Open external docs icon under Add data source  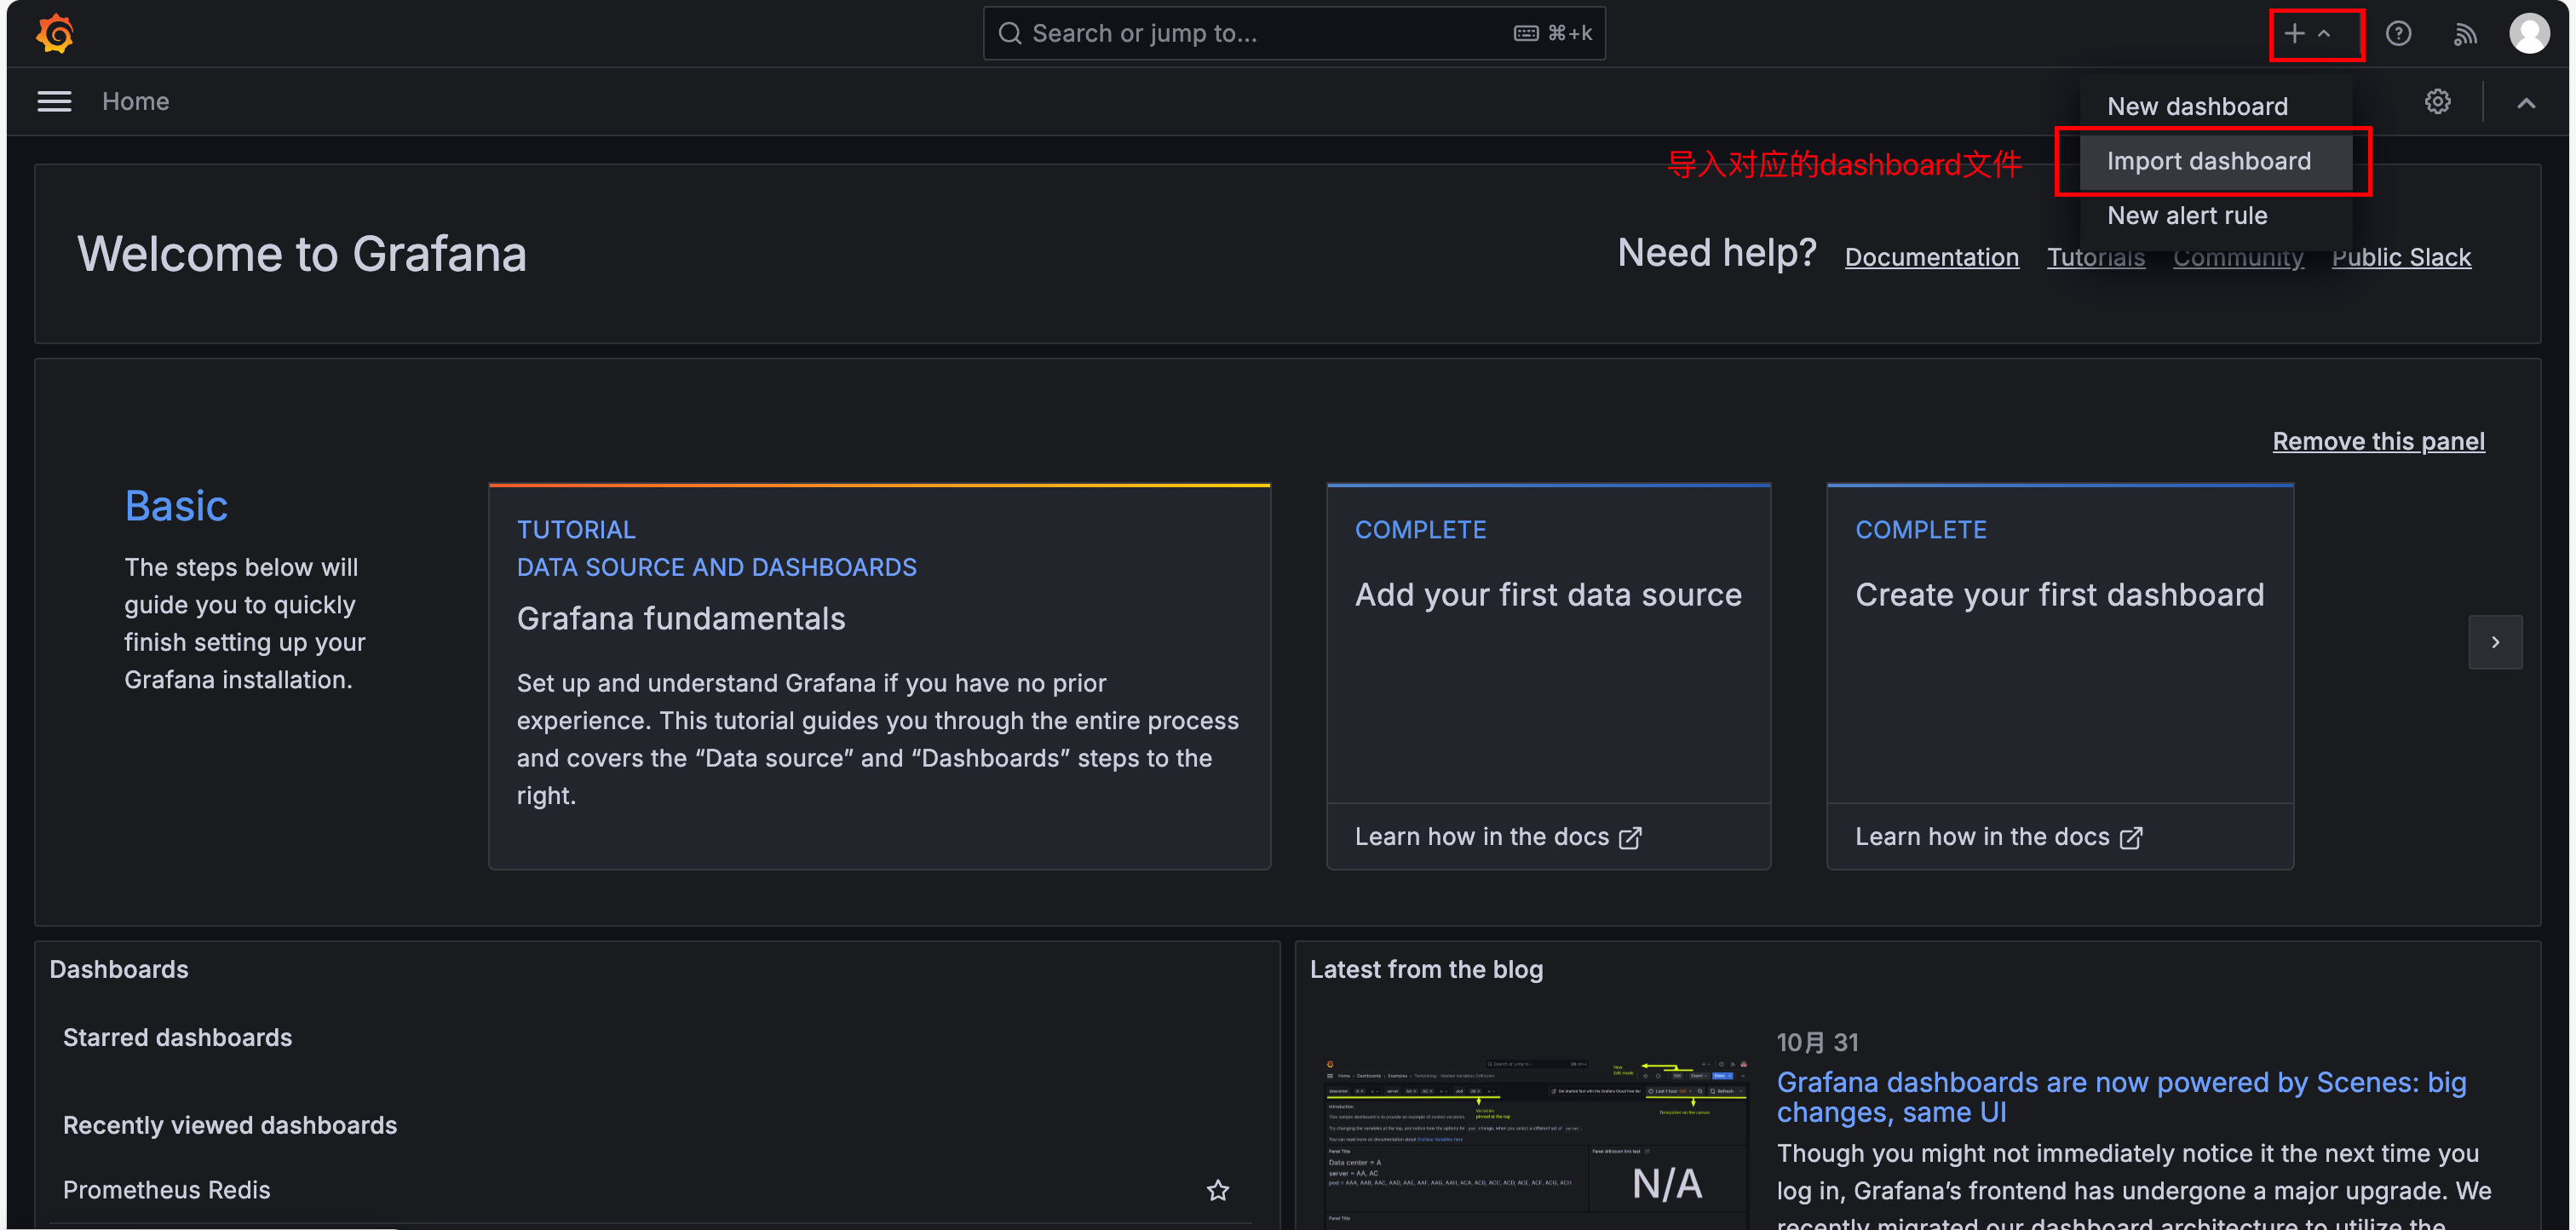(x=1630, y=837)
